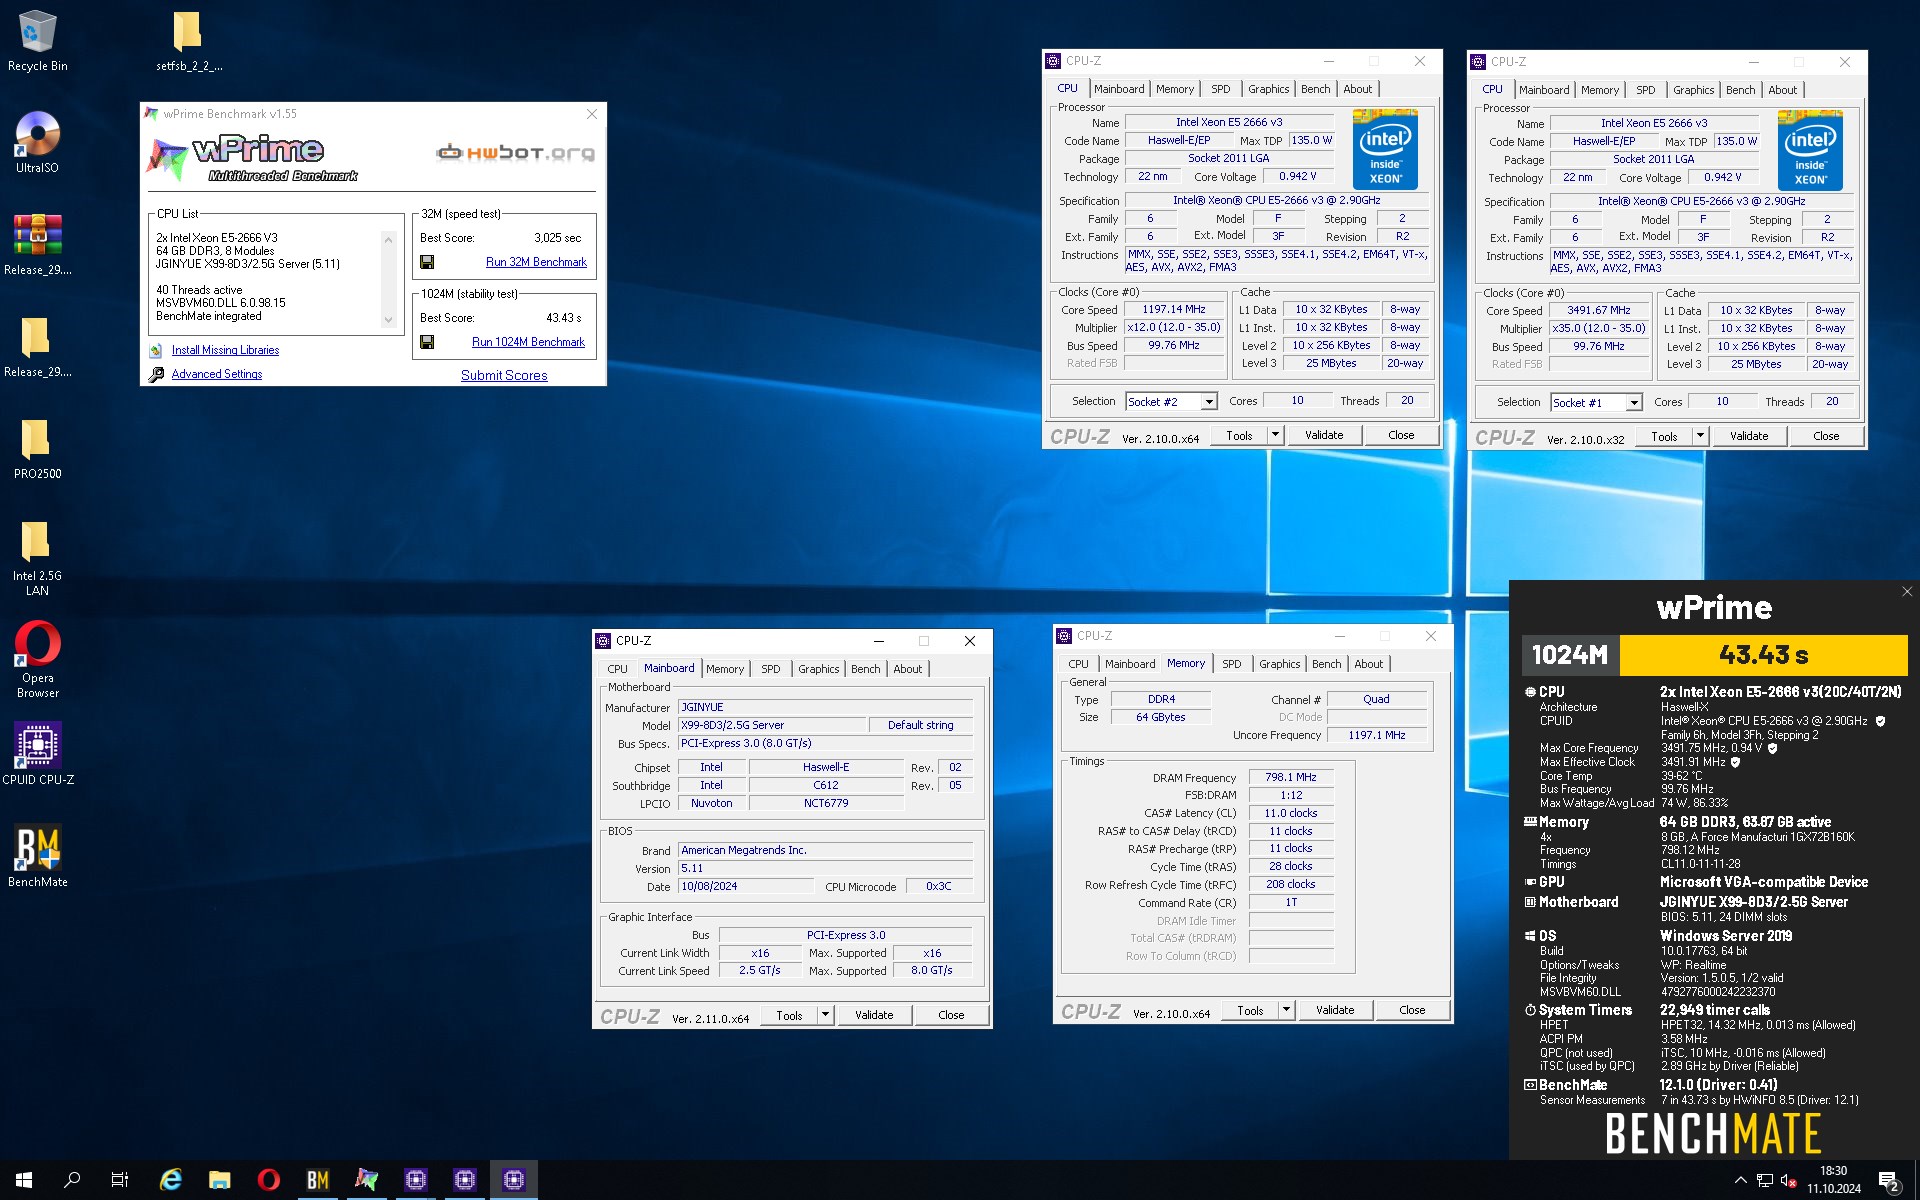The height and width of the screenshot is (1200, 1920).
Task: Expand Tools dropdown arrow in Socket #1 CPU-Z
Action: click(1700, 436)
